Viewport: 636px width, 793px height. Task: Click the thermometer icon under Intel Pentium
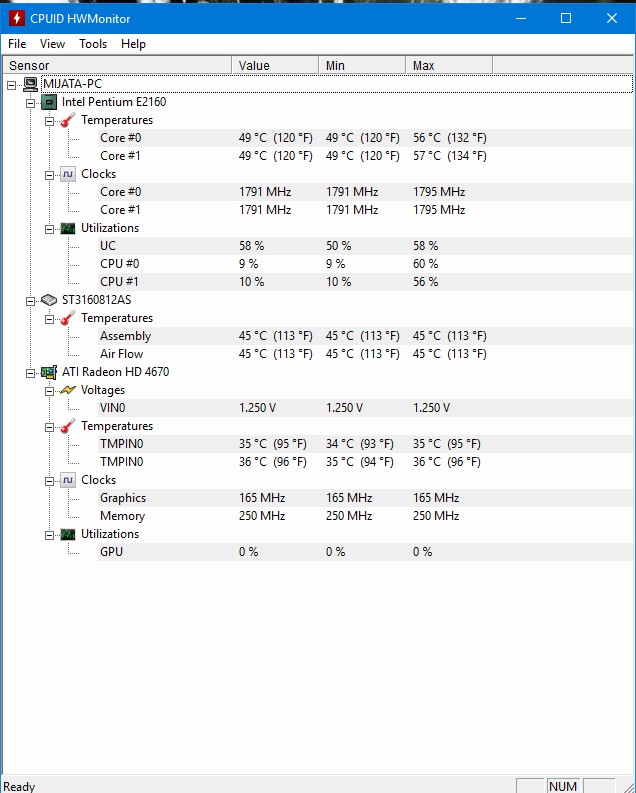(x=68, y=120)
